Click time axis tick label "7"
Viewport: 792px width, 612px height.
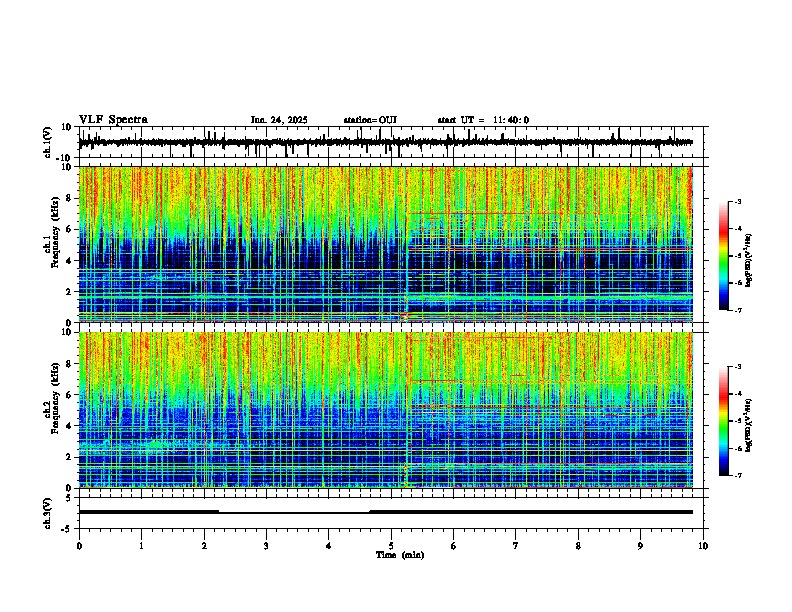(516, 546)
